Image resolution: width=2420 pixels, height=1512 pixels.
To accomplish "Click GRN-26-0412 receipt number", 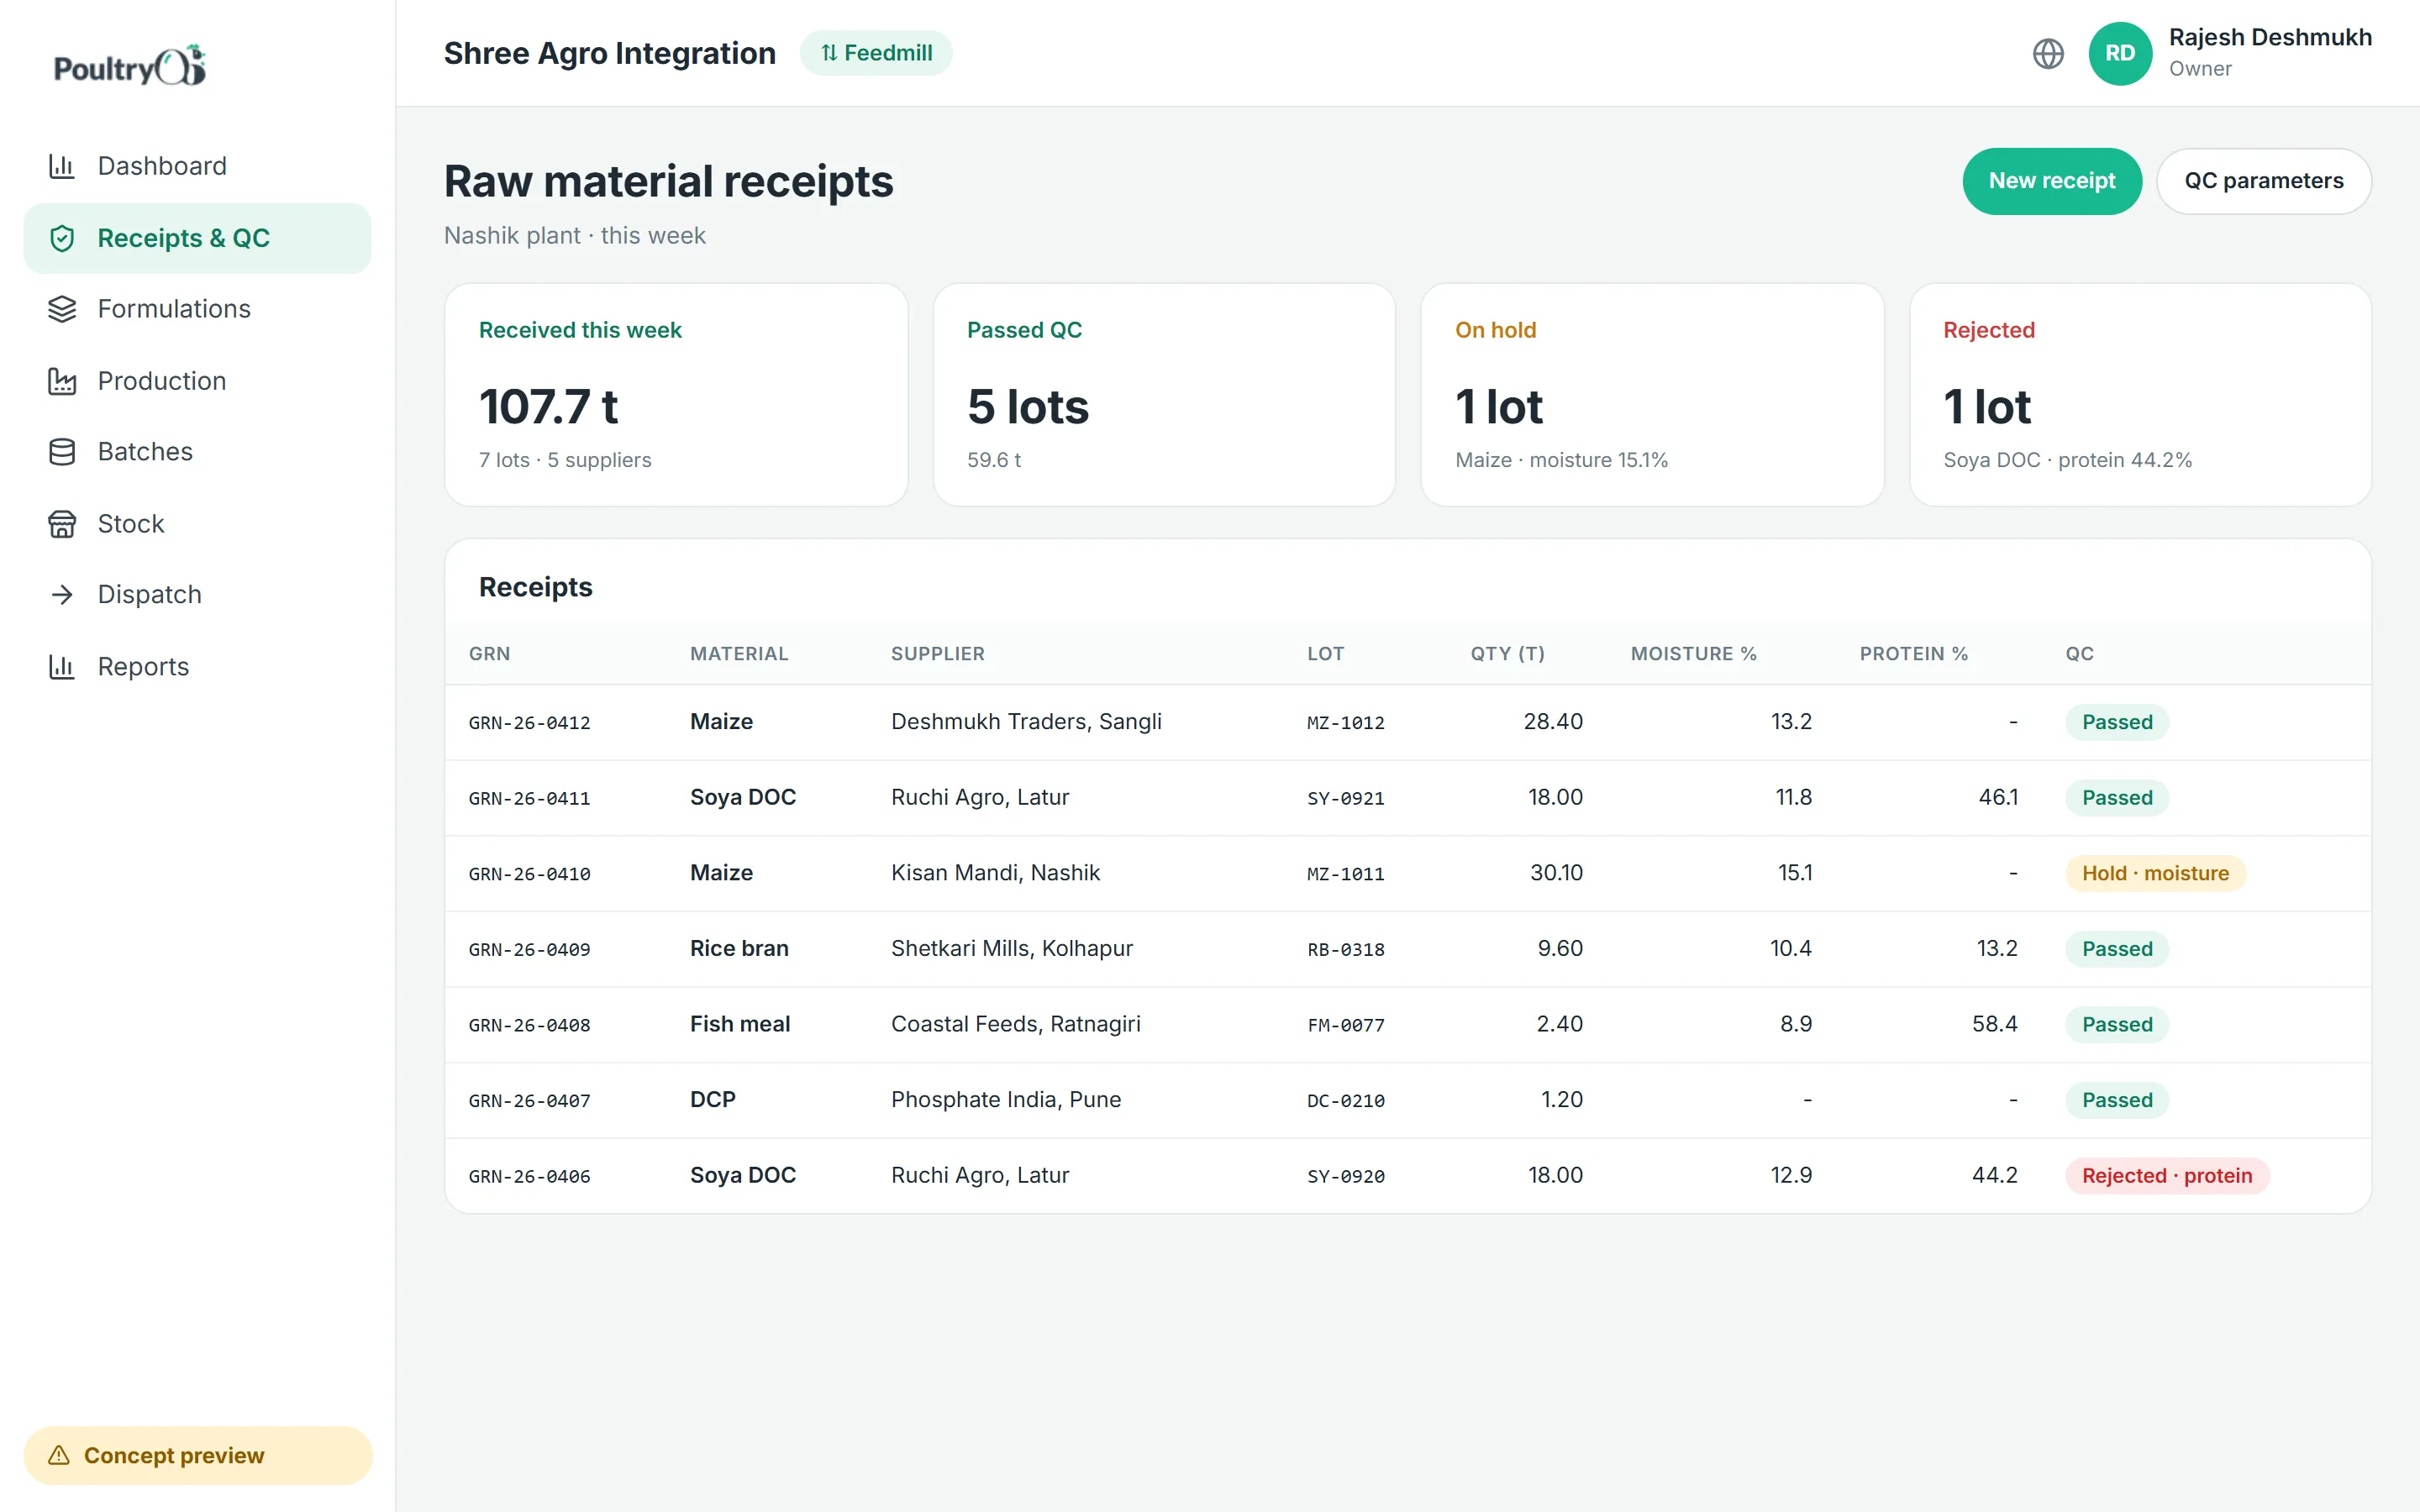I will (529, 722).
